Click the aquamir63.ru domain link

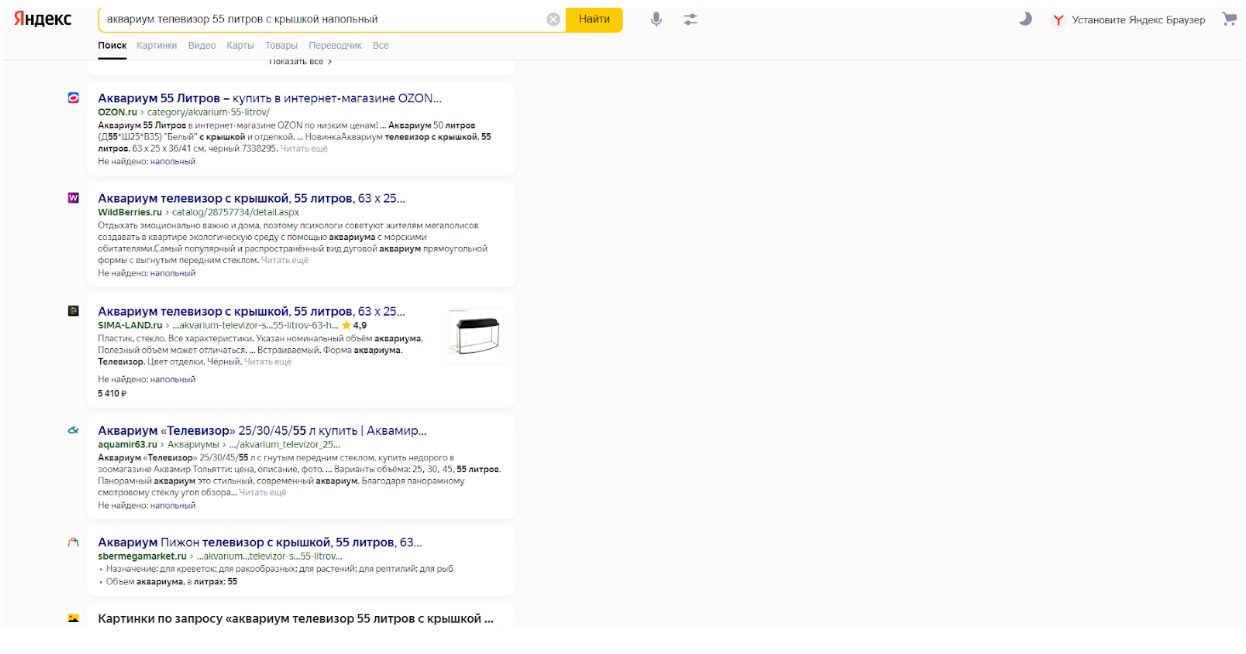(x=128, y=444)
